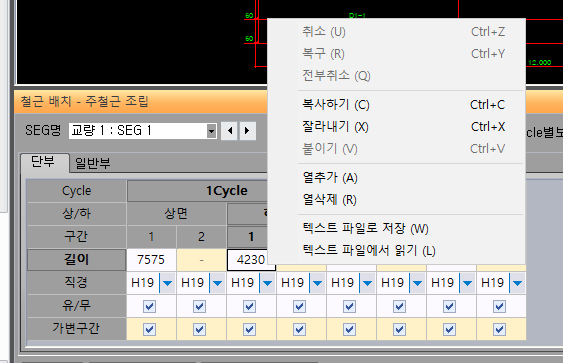Open 직경 dropdown in seventh column

click(467, 283)
